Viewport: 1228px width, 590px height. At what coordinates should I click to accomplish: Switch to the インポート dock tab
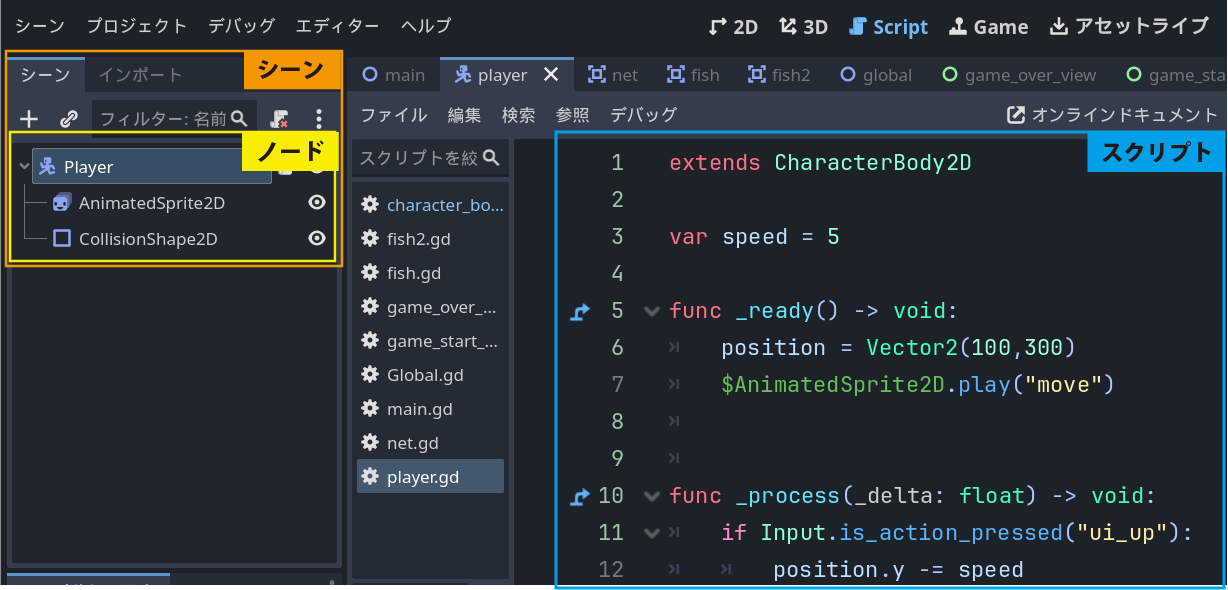[140, 75]
